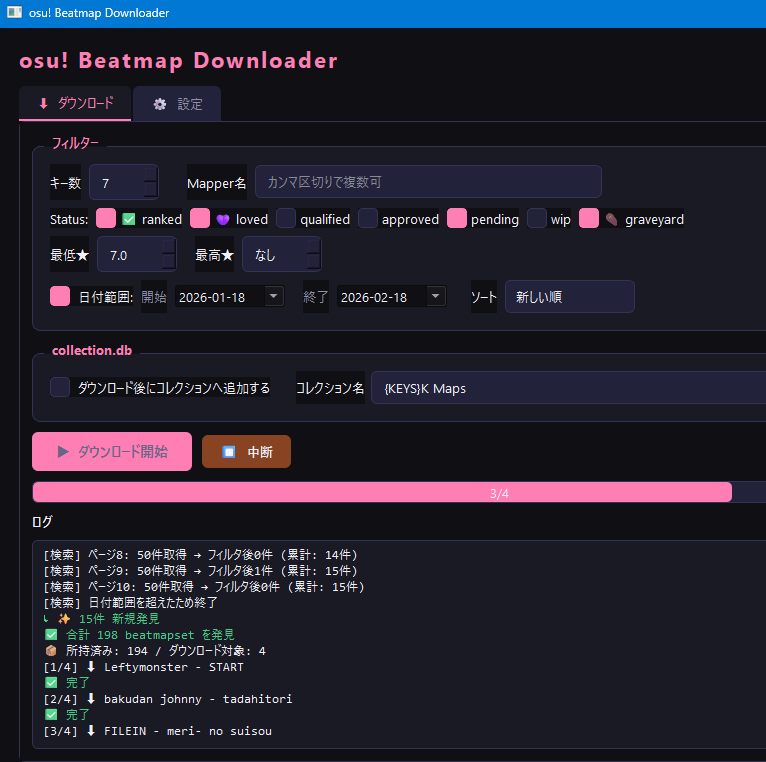Click the graveyard tombstone icon
766x762 pixels.
[x=611, y=219]
